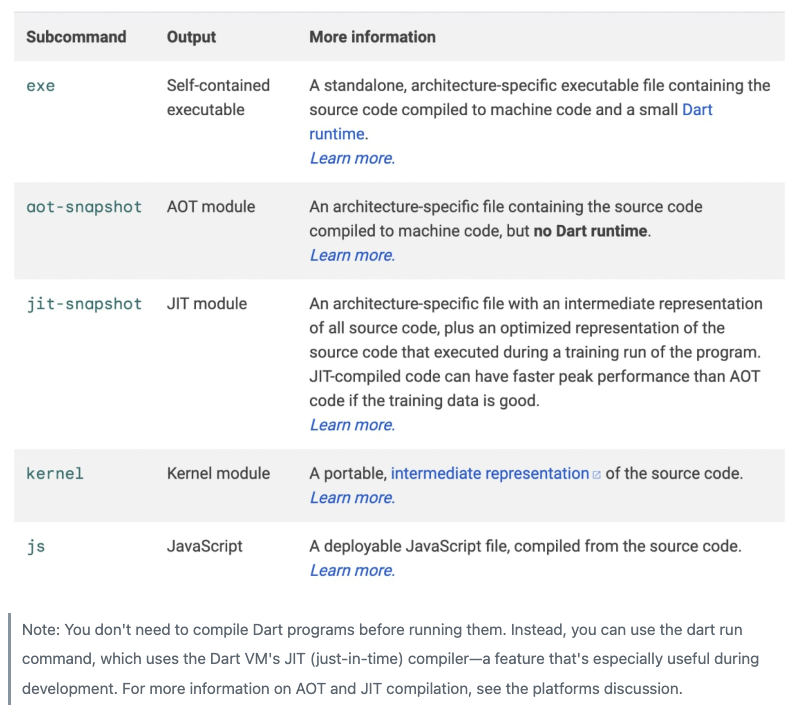Click the js subcommand code text

(x=36, y=547)
